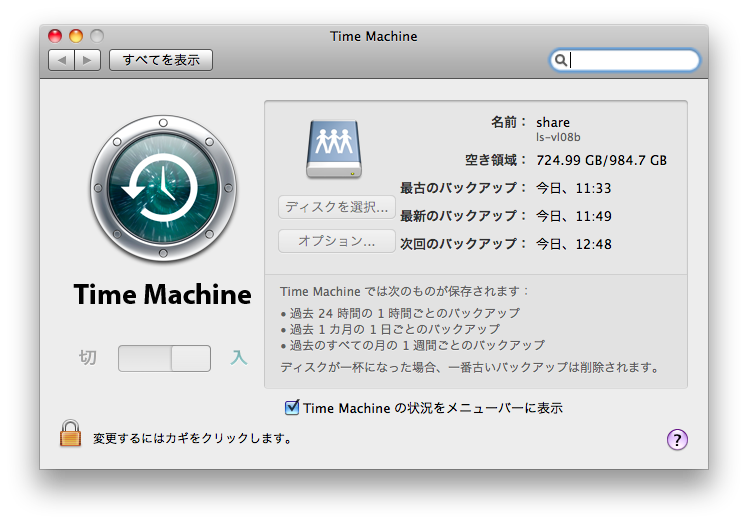This screenshot has width=748, height=524.
Task: Click the ディスクが一杯になった場合 notice text
Action: coord(469,367)
